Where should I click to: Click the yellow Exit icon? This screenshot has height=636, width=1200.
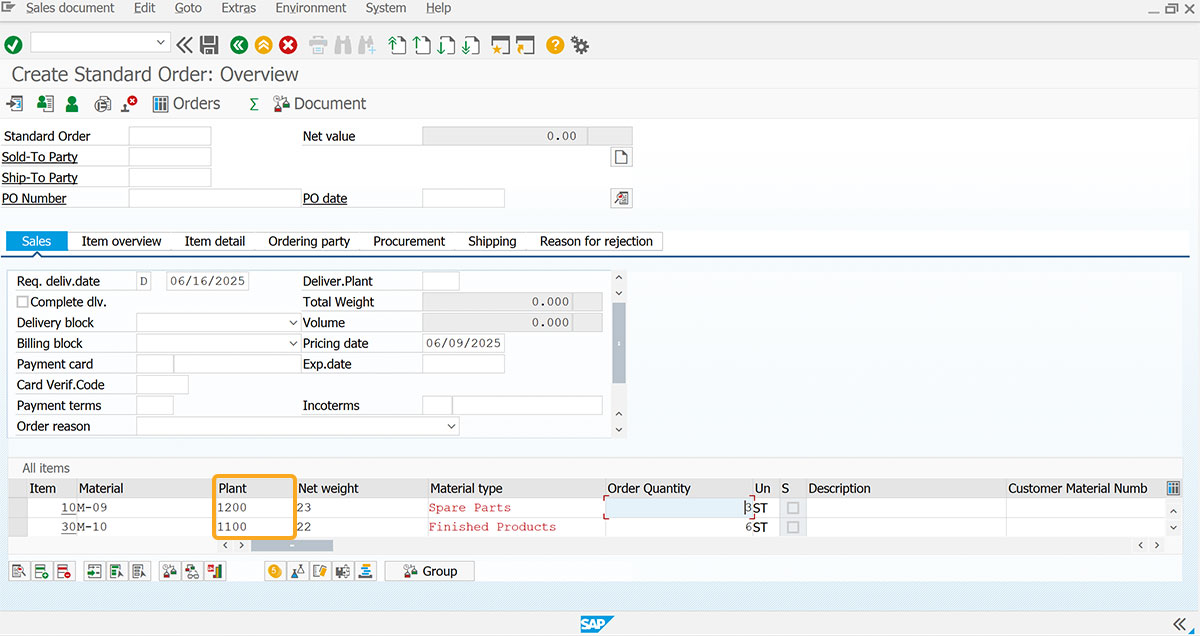tap(263, 45)
